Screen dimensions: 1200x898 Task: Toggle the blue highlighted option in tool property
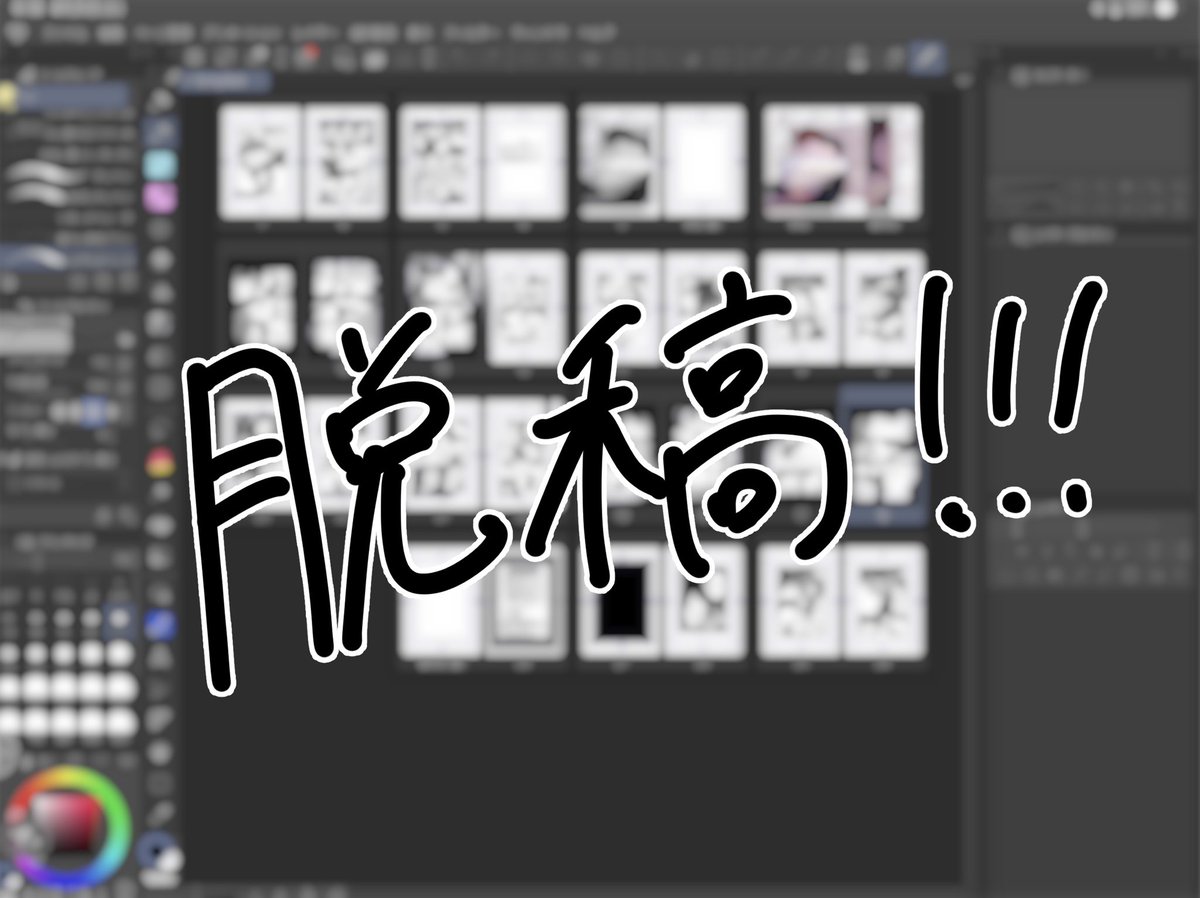[x=93, y=411]
